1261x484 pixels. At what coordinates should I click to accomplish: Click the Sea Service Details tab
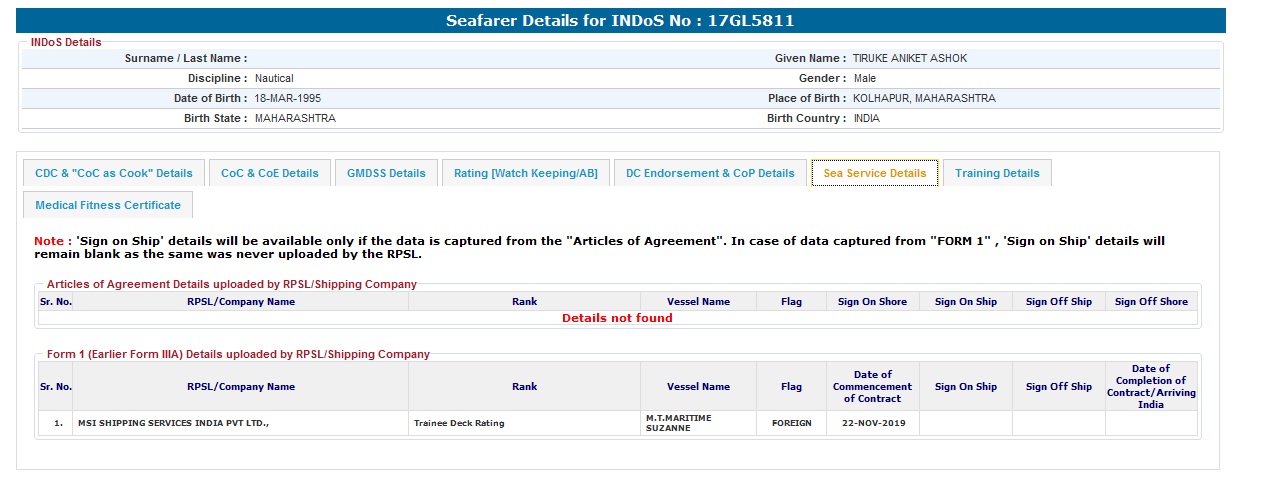[x=874, y=173]
